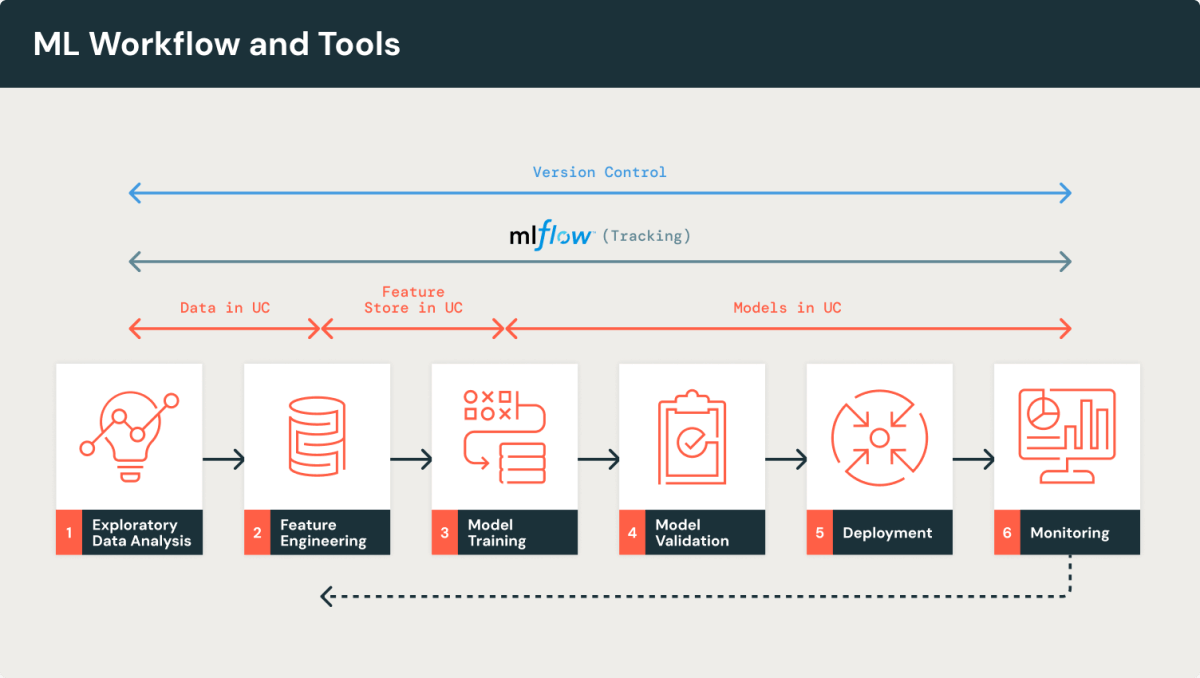Toggle the numbered badge 4 on Model Validation
The width and height of the screenshot is (1200, 678).
[x=632, y=532]
